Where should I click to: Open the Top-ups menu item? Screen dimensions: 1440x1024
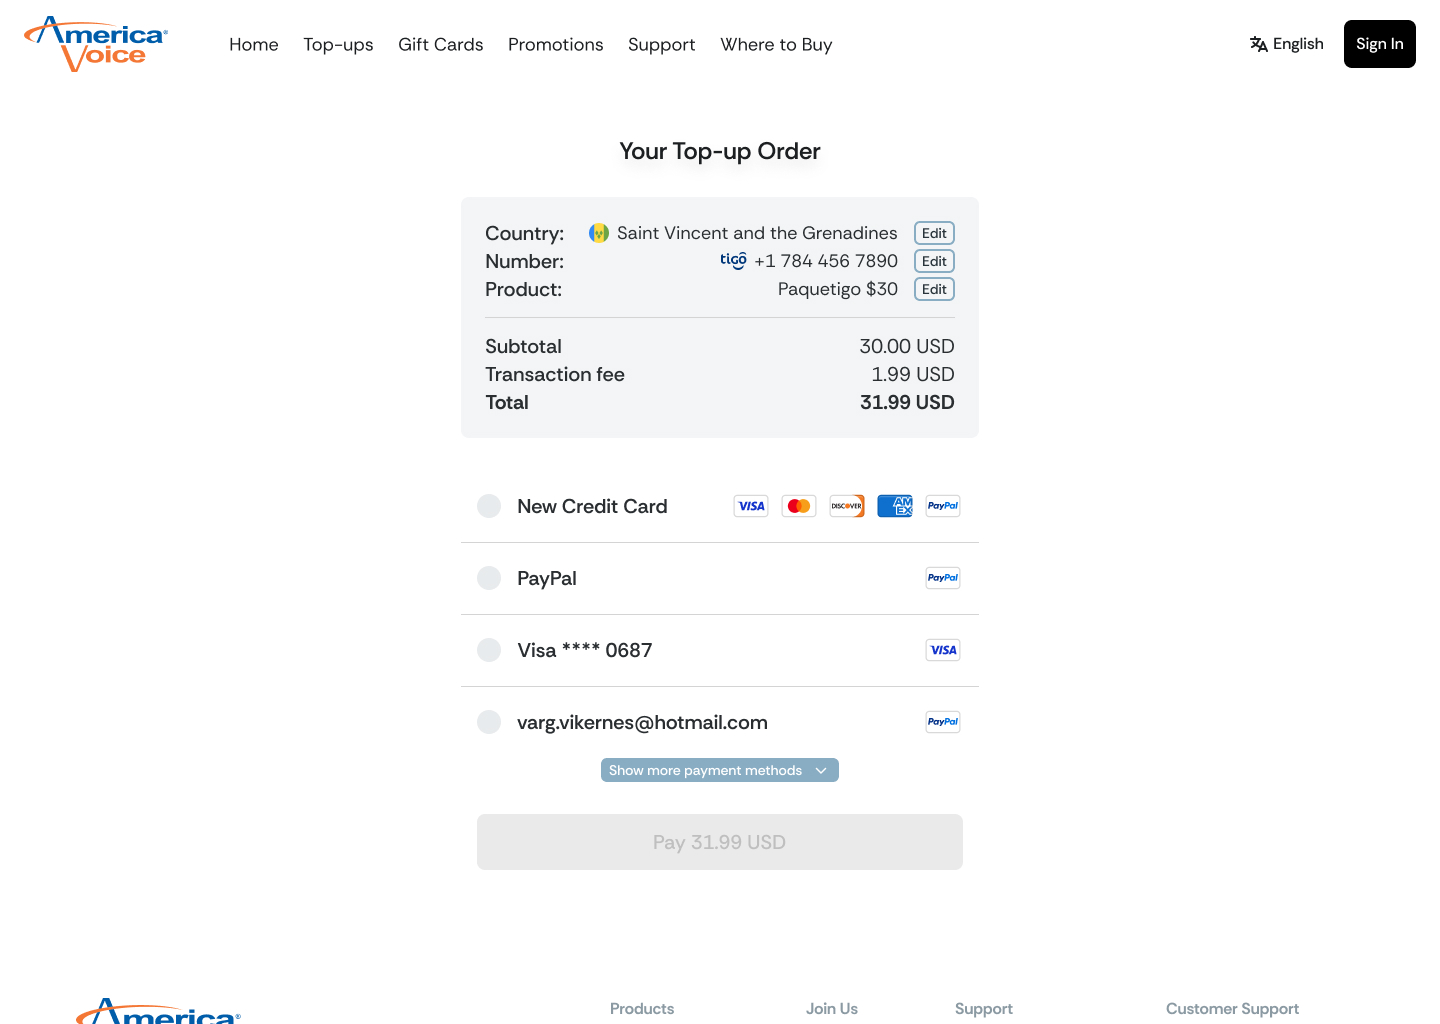[338, 44]
